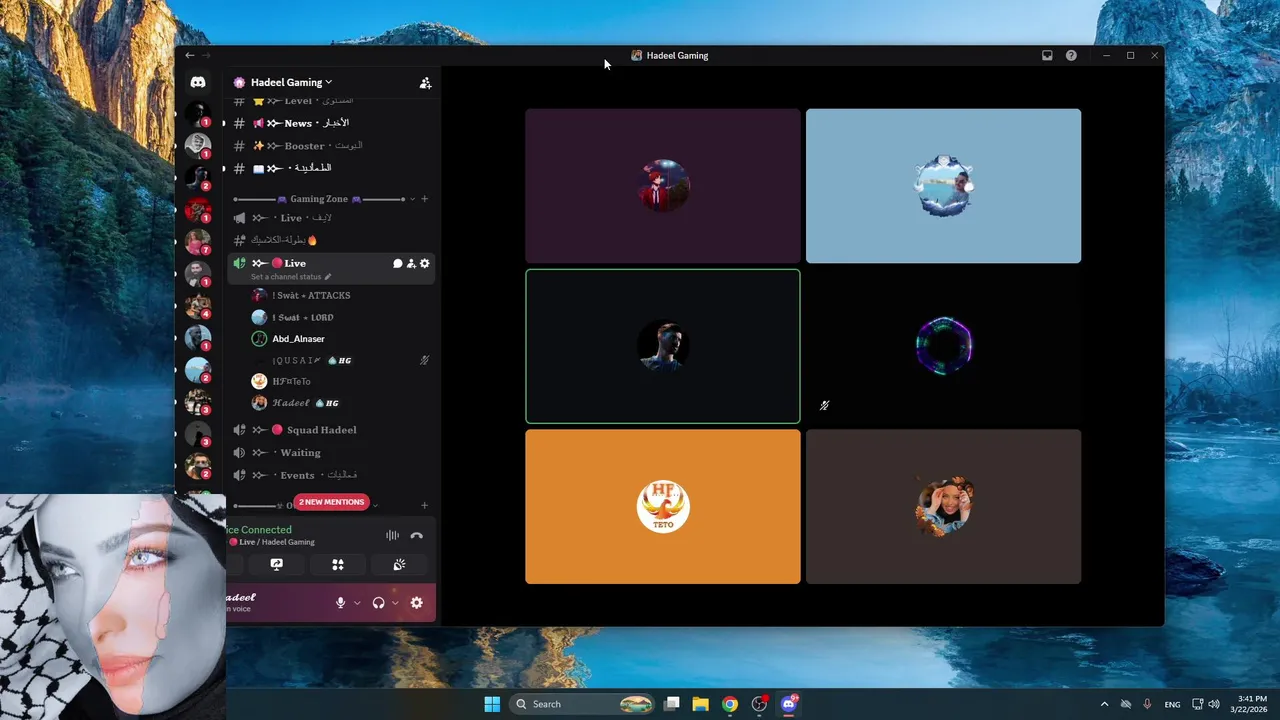Open the help icon in title bar
This screenshot has height=720, width=1280.
[x=1071, y=56]
